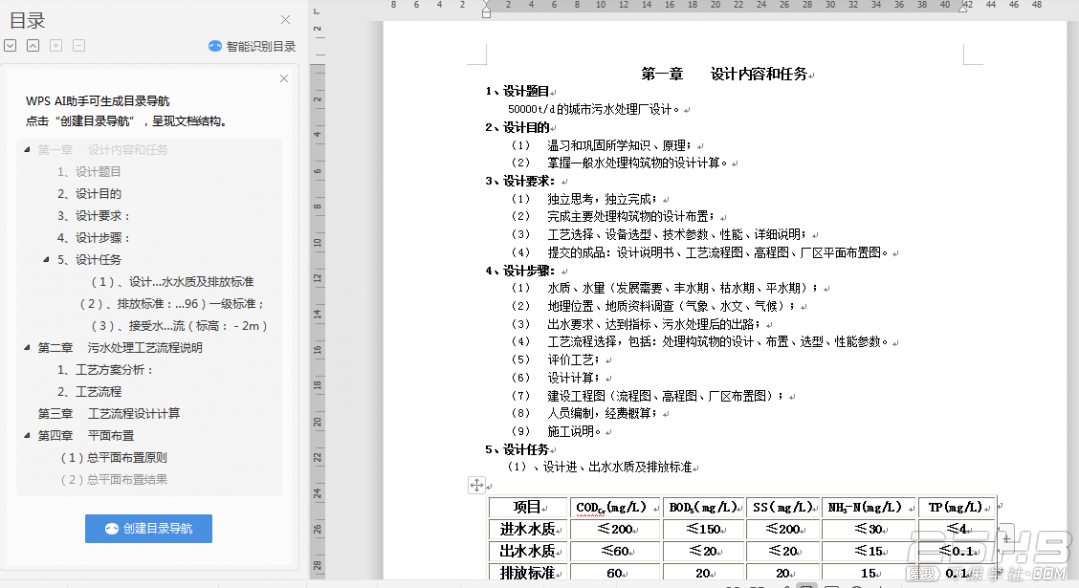Click heading 5、设计任务 in document
1079x588 pixels.
coord(517,450)
